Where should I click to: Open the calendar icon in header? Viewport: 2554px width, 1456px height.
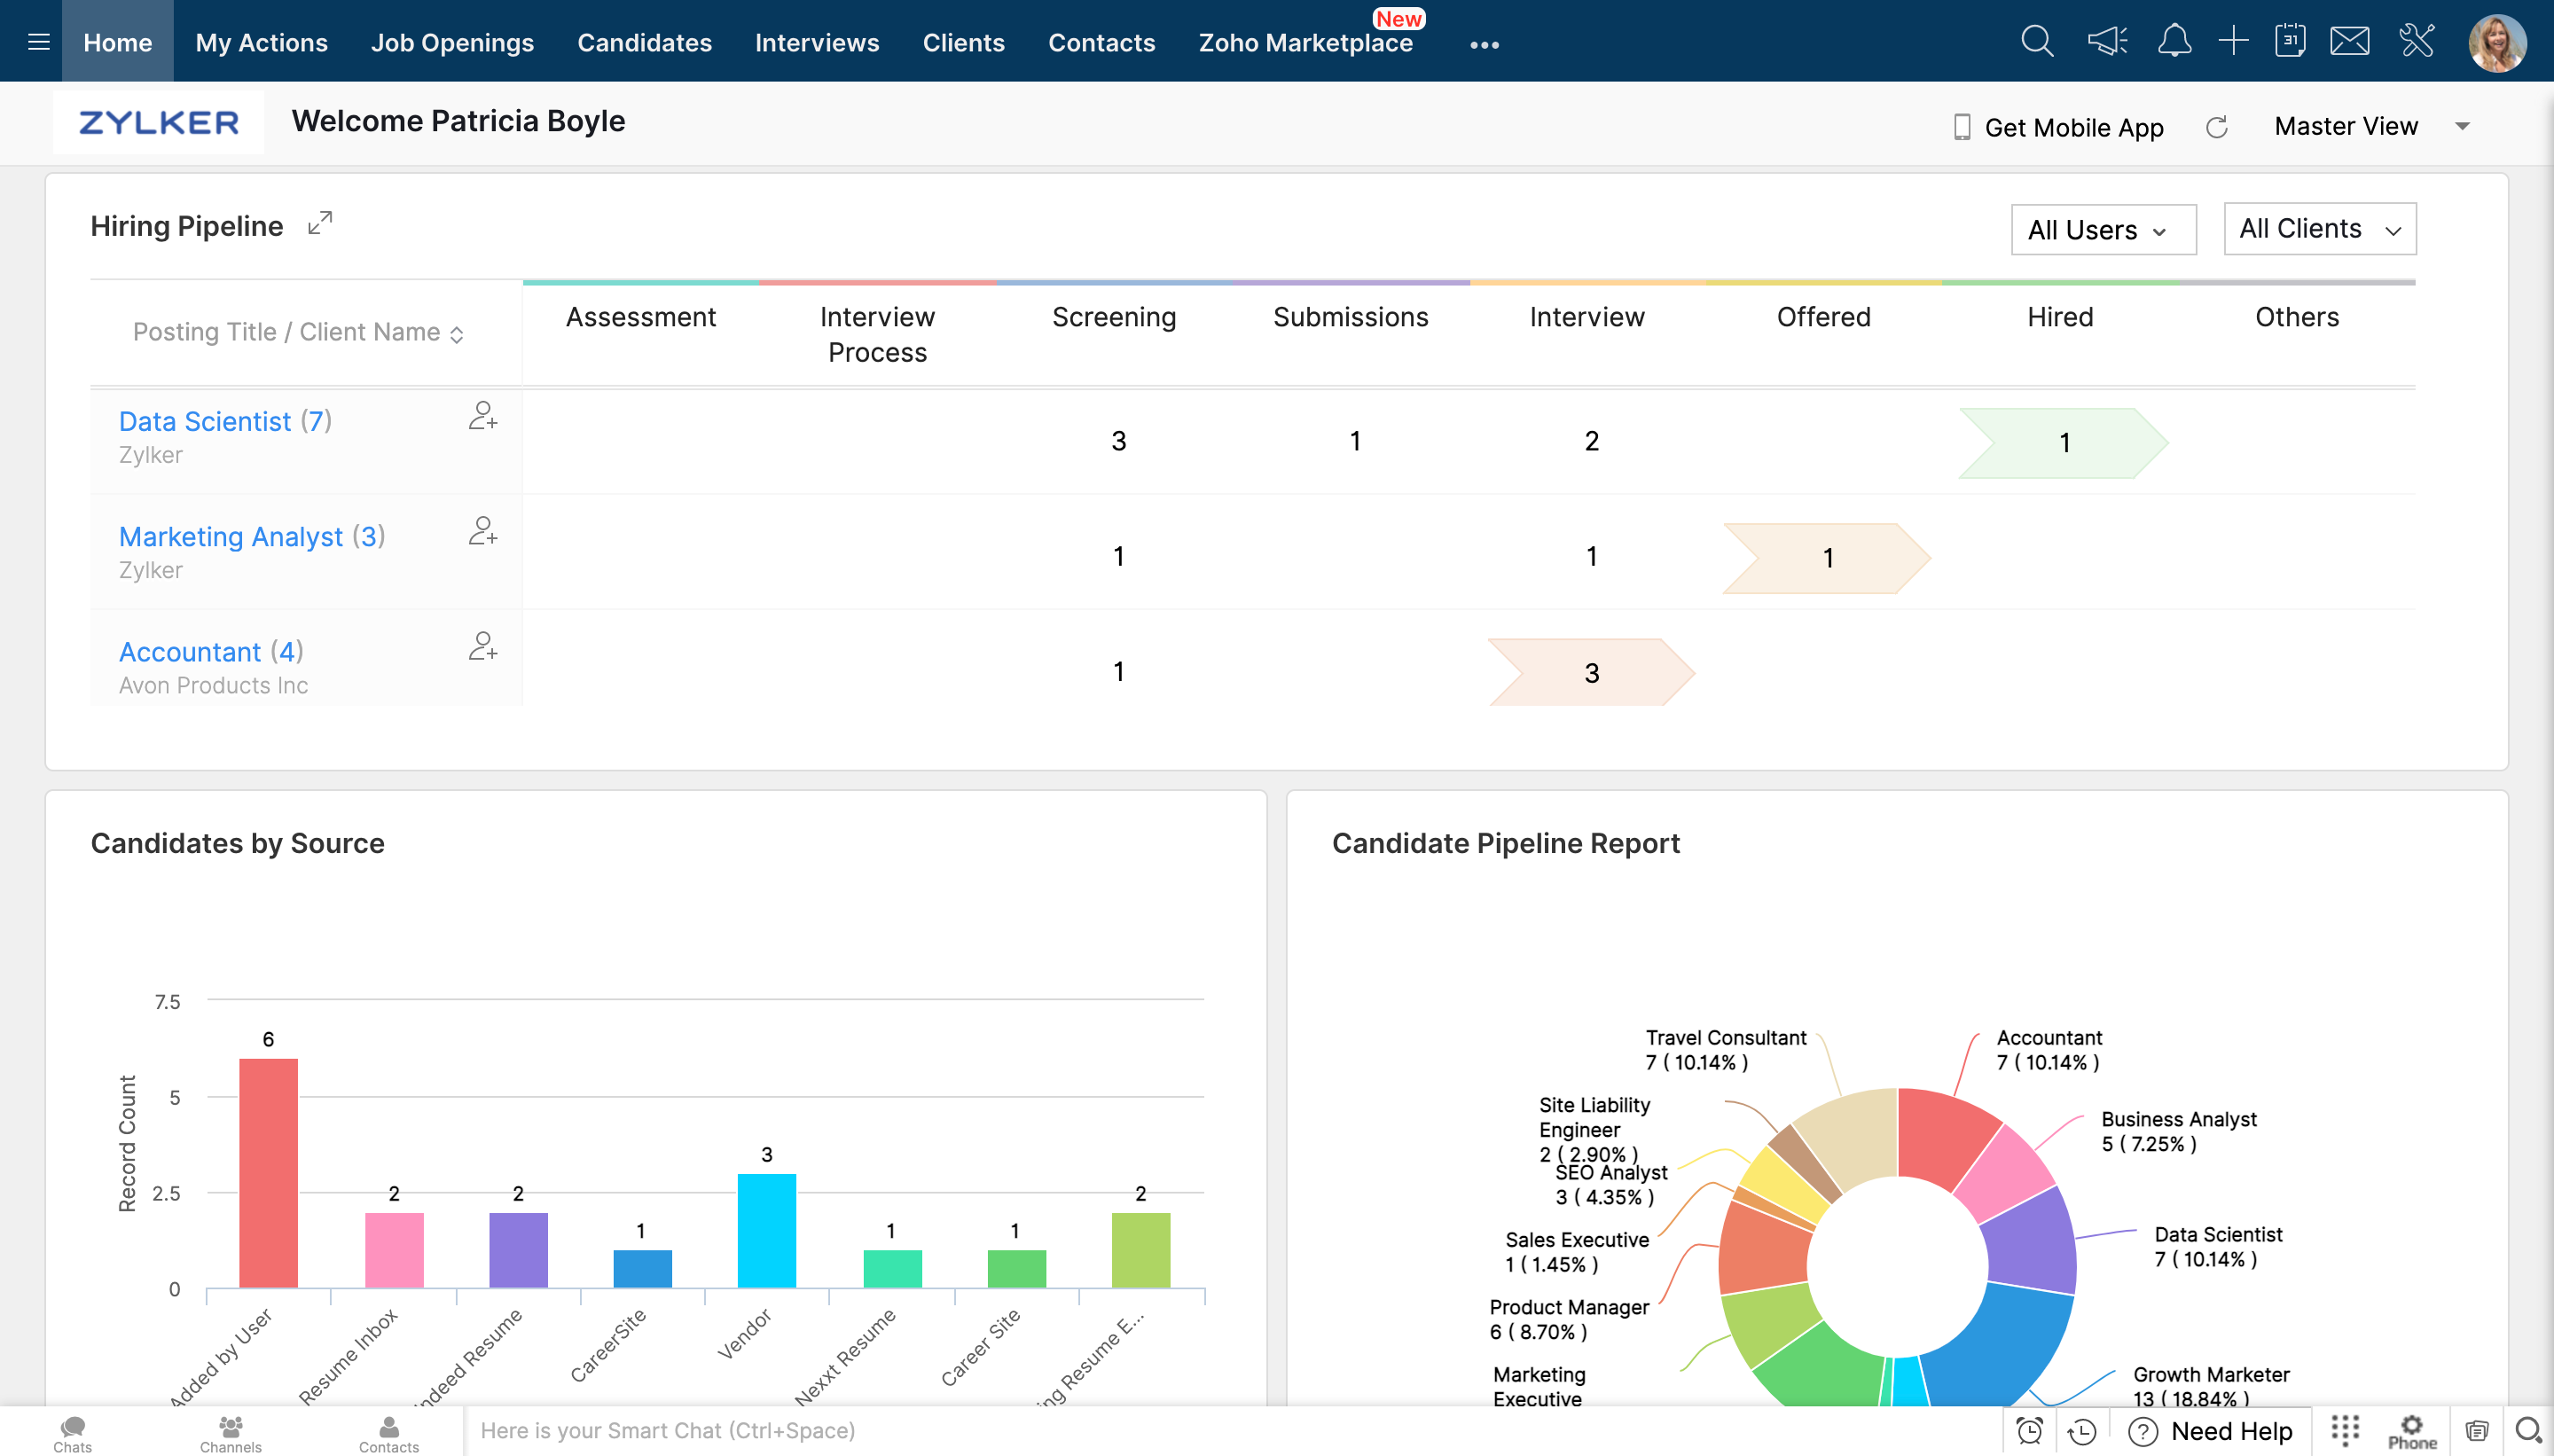click(x=2289, y=42)
